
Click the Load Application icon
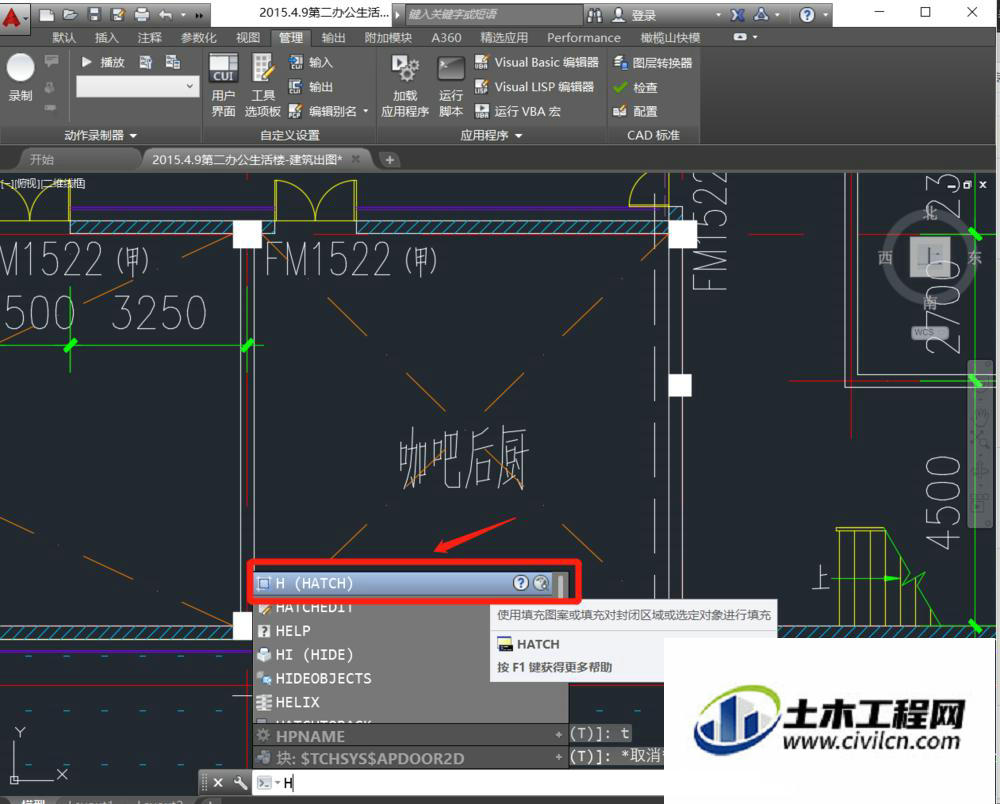(405, 68)
